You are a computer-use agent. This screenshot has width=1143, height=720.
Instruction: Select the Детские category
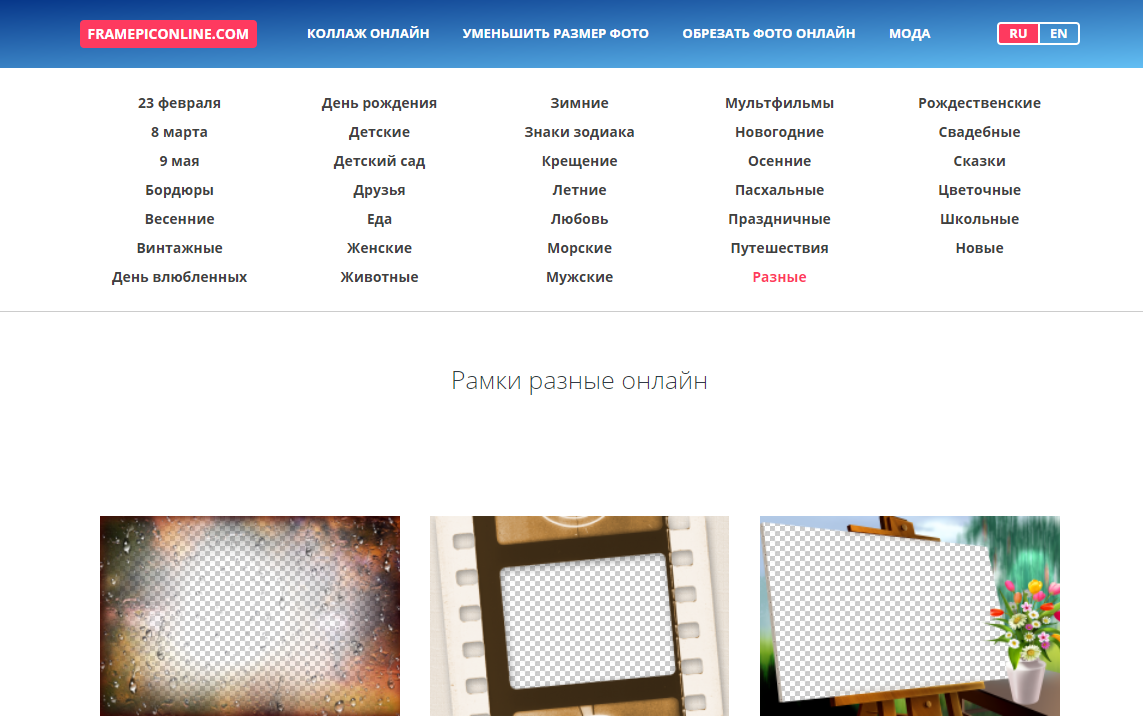[380, 132]
